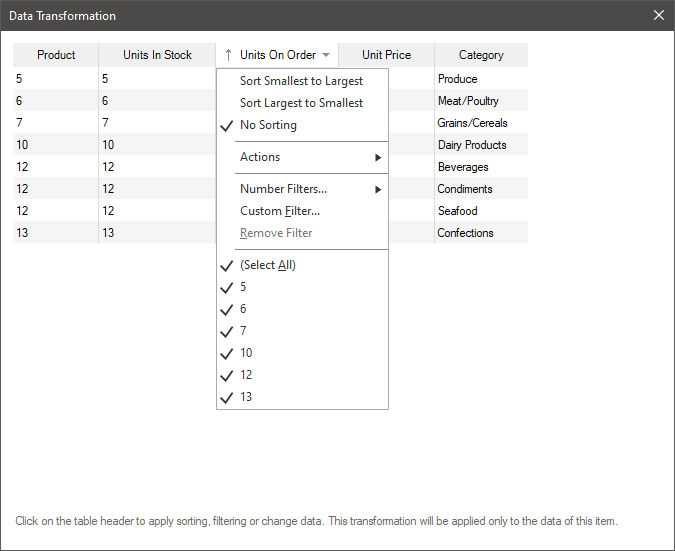This screenshot has height=551, width=675.
Task: Toggle the value 7 filter checkbox
Action: coord(227,331)
